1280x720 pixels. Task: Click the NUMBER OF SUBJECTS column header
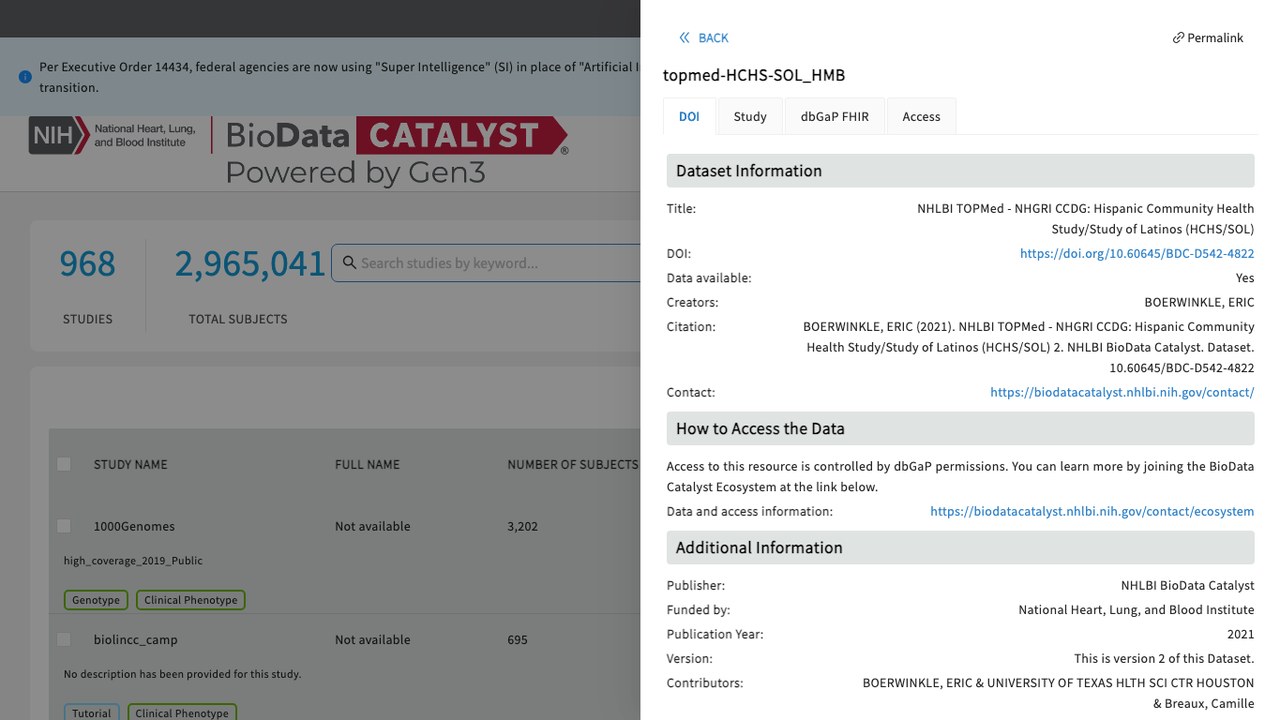572,465
